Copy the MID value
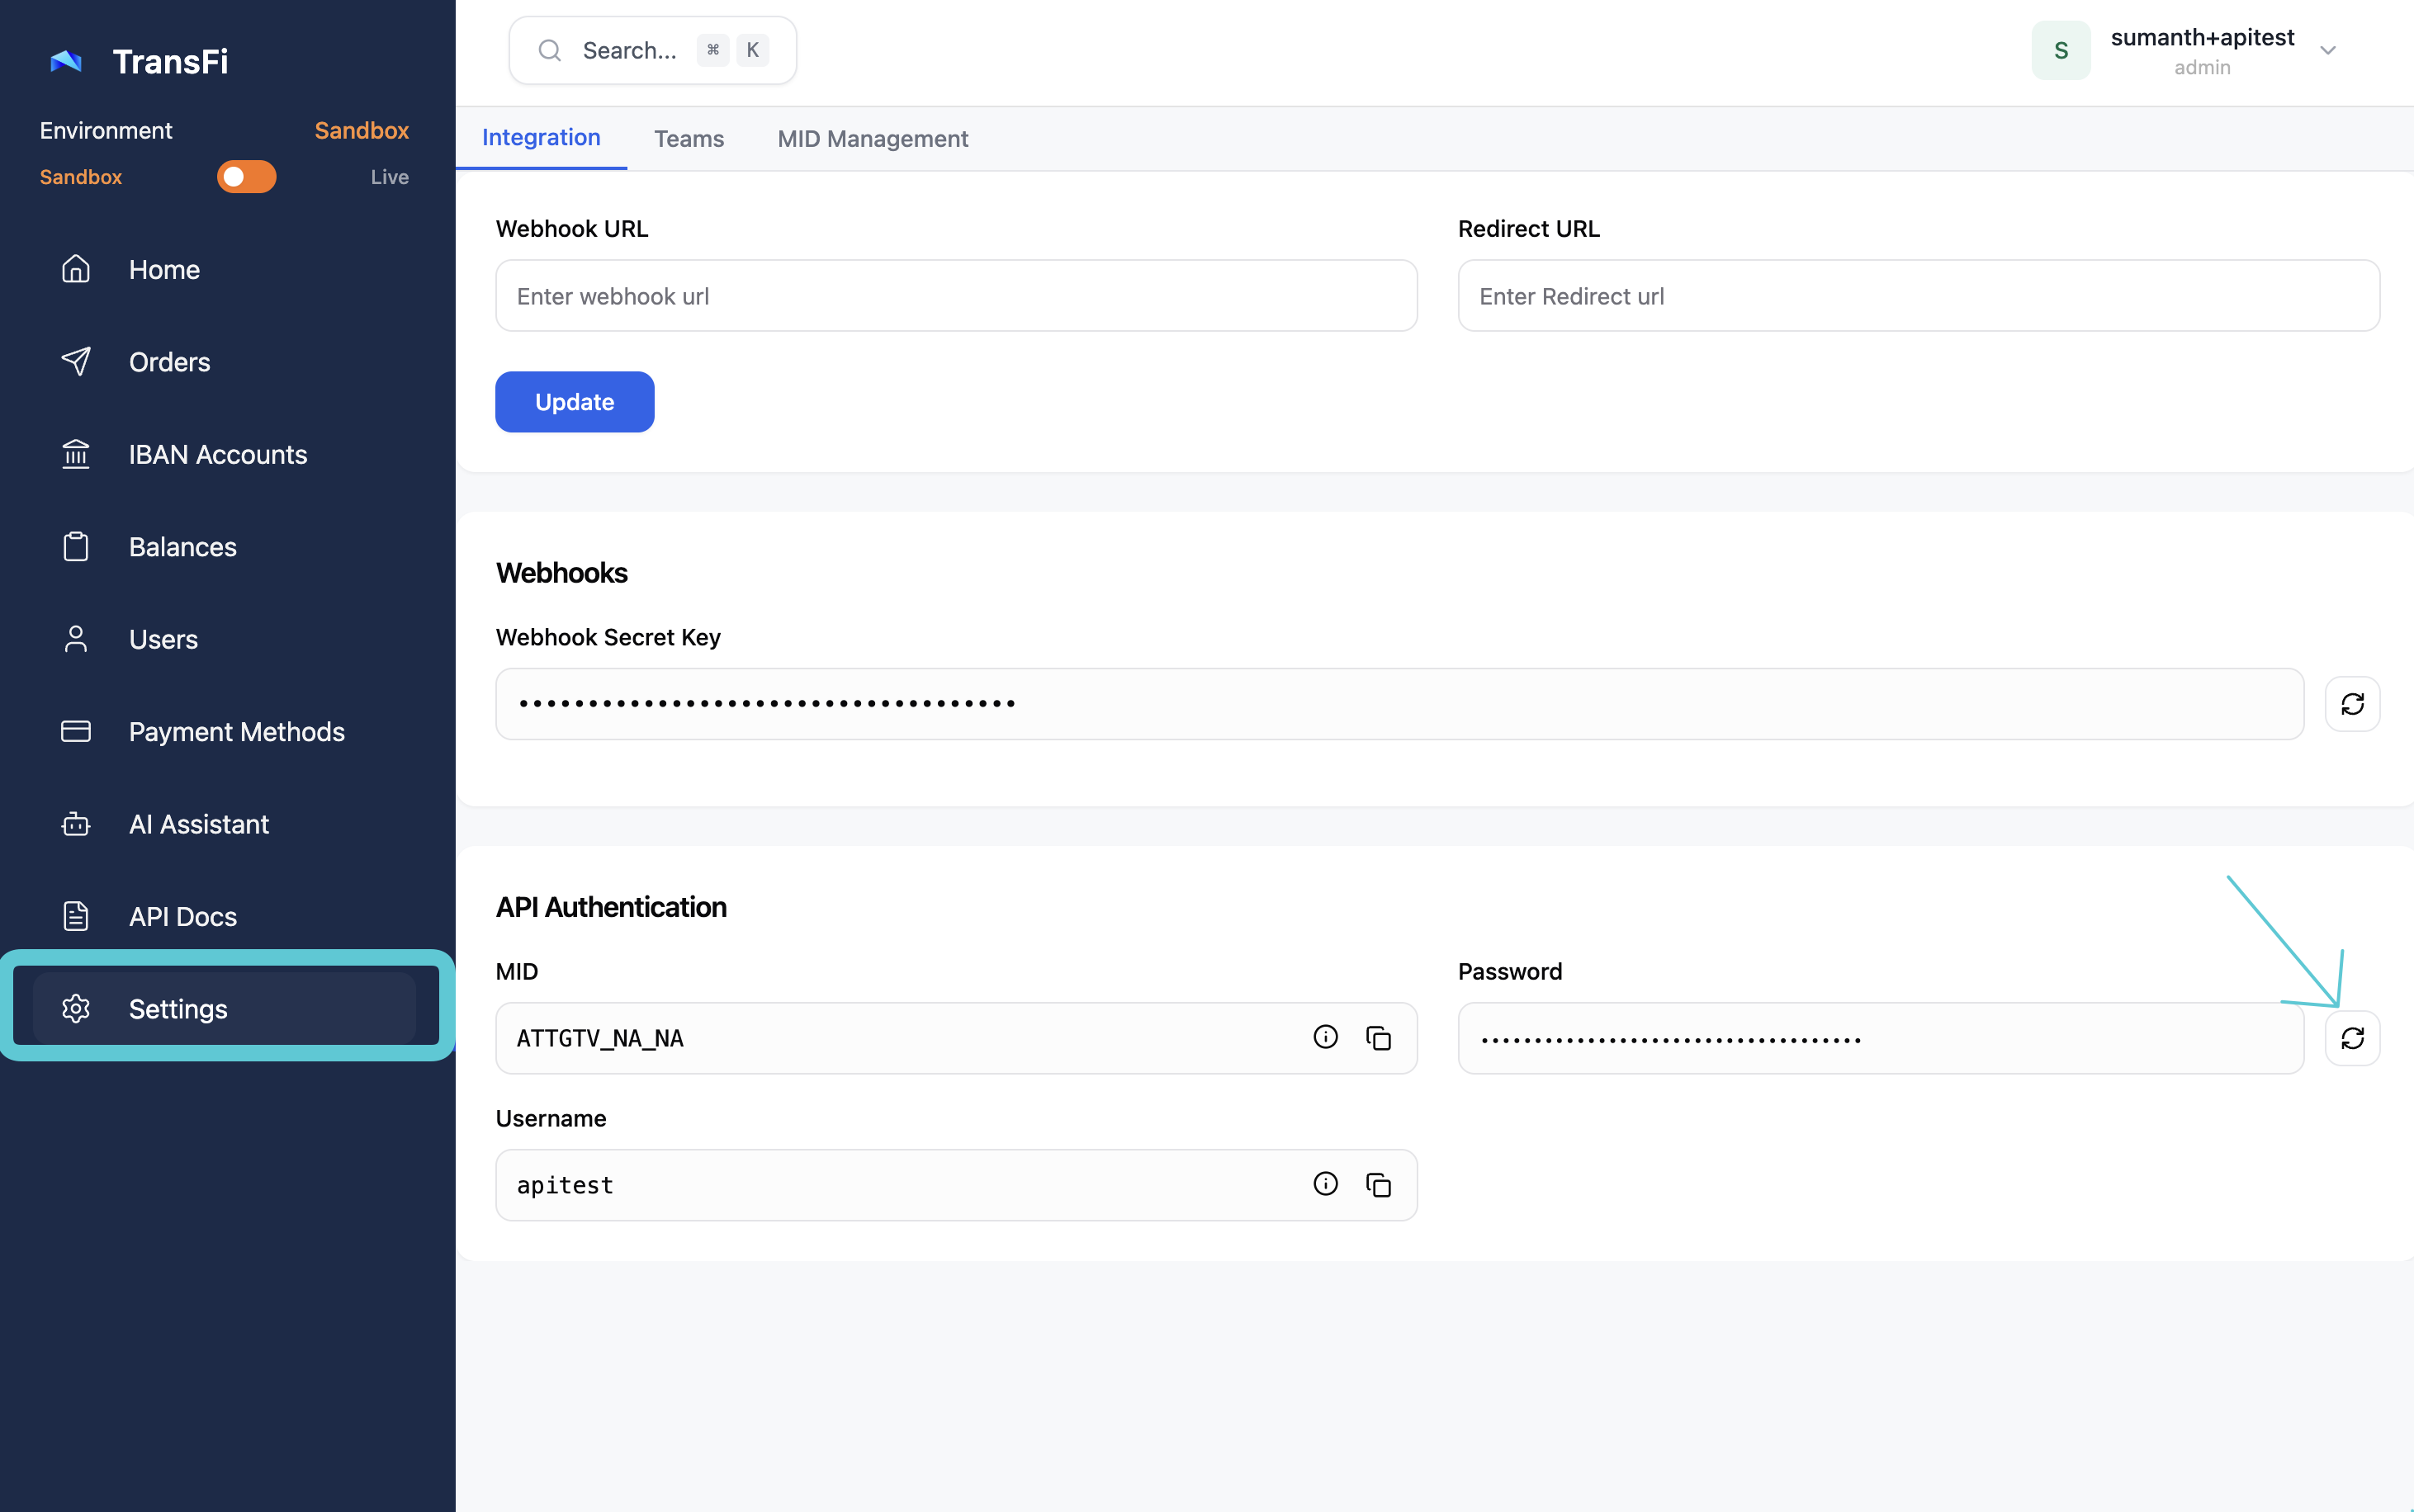The image size is (2414, 1512). 1378,1038
